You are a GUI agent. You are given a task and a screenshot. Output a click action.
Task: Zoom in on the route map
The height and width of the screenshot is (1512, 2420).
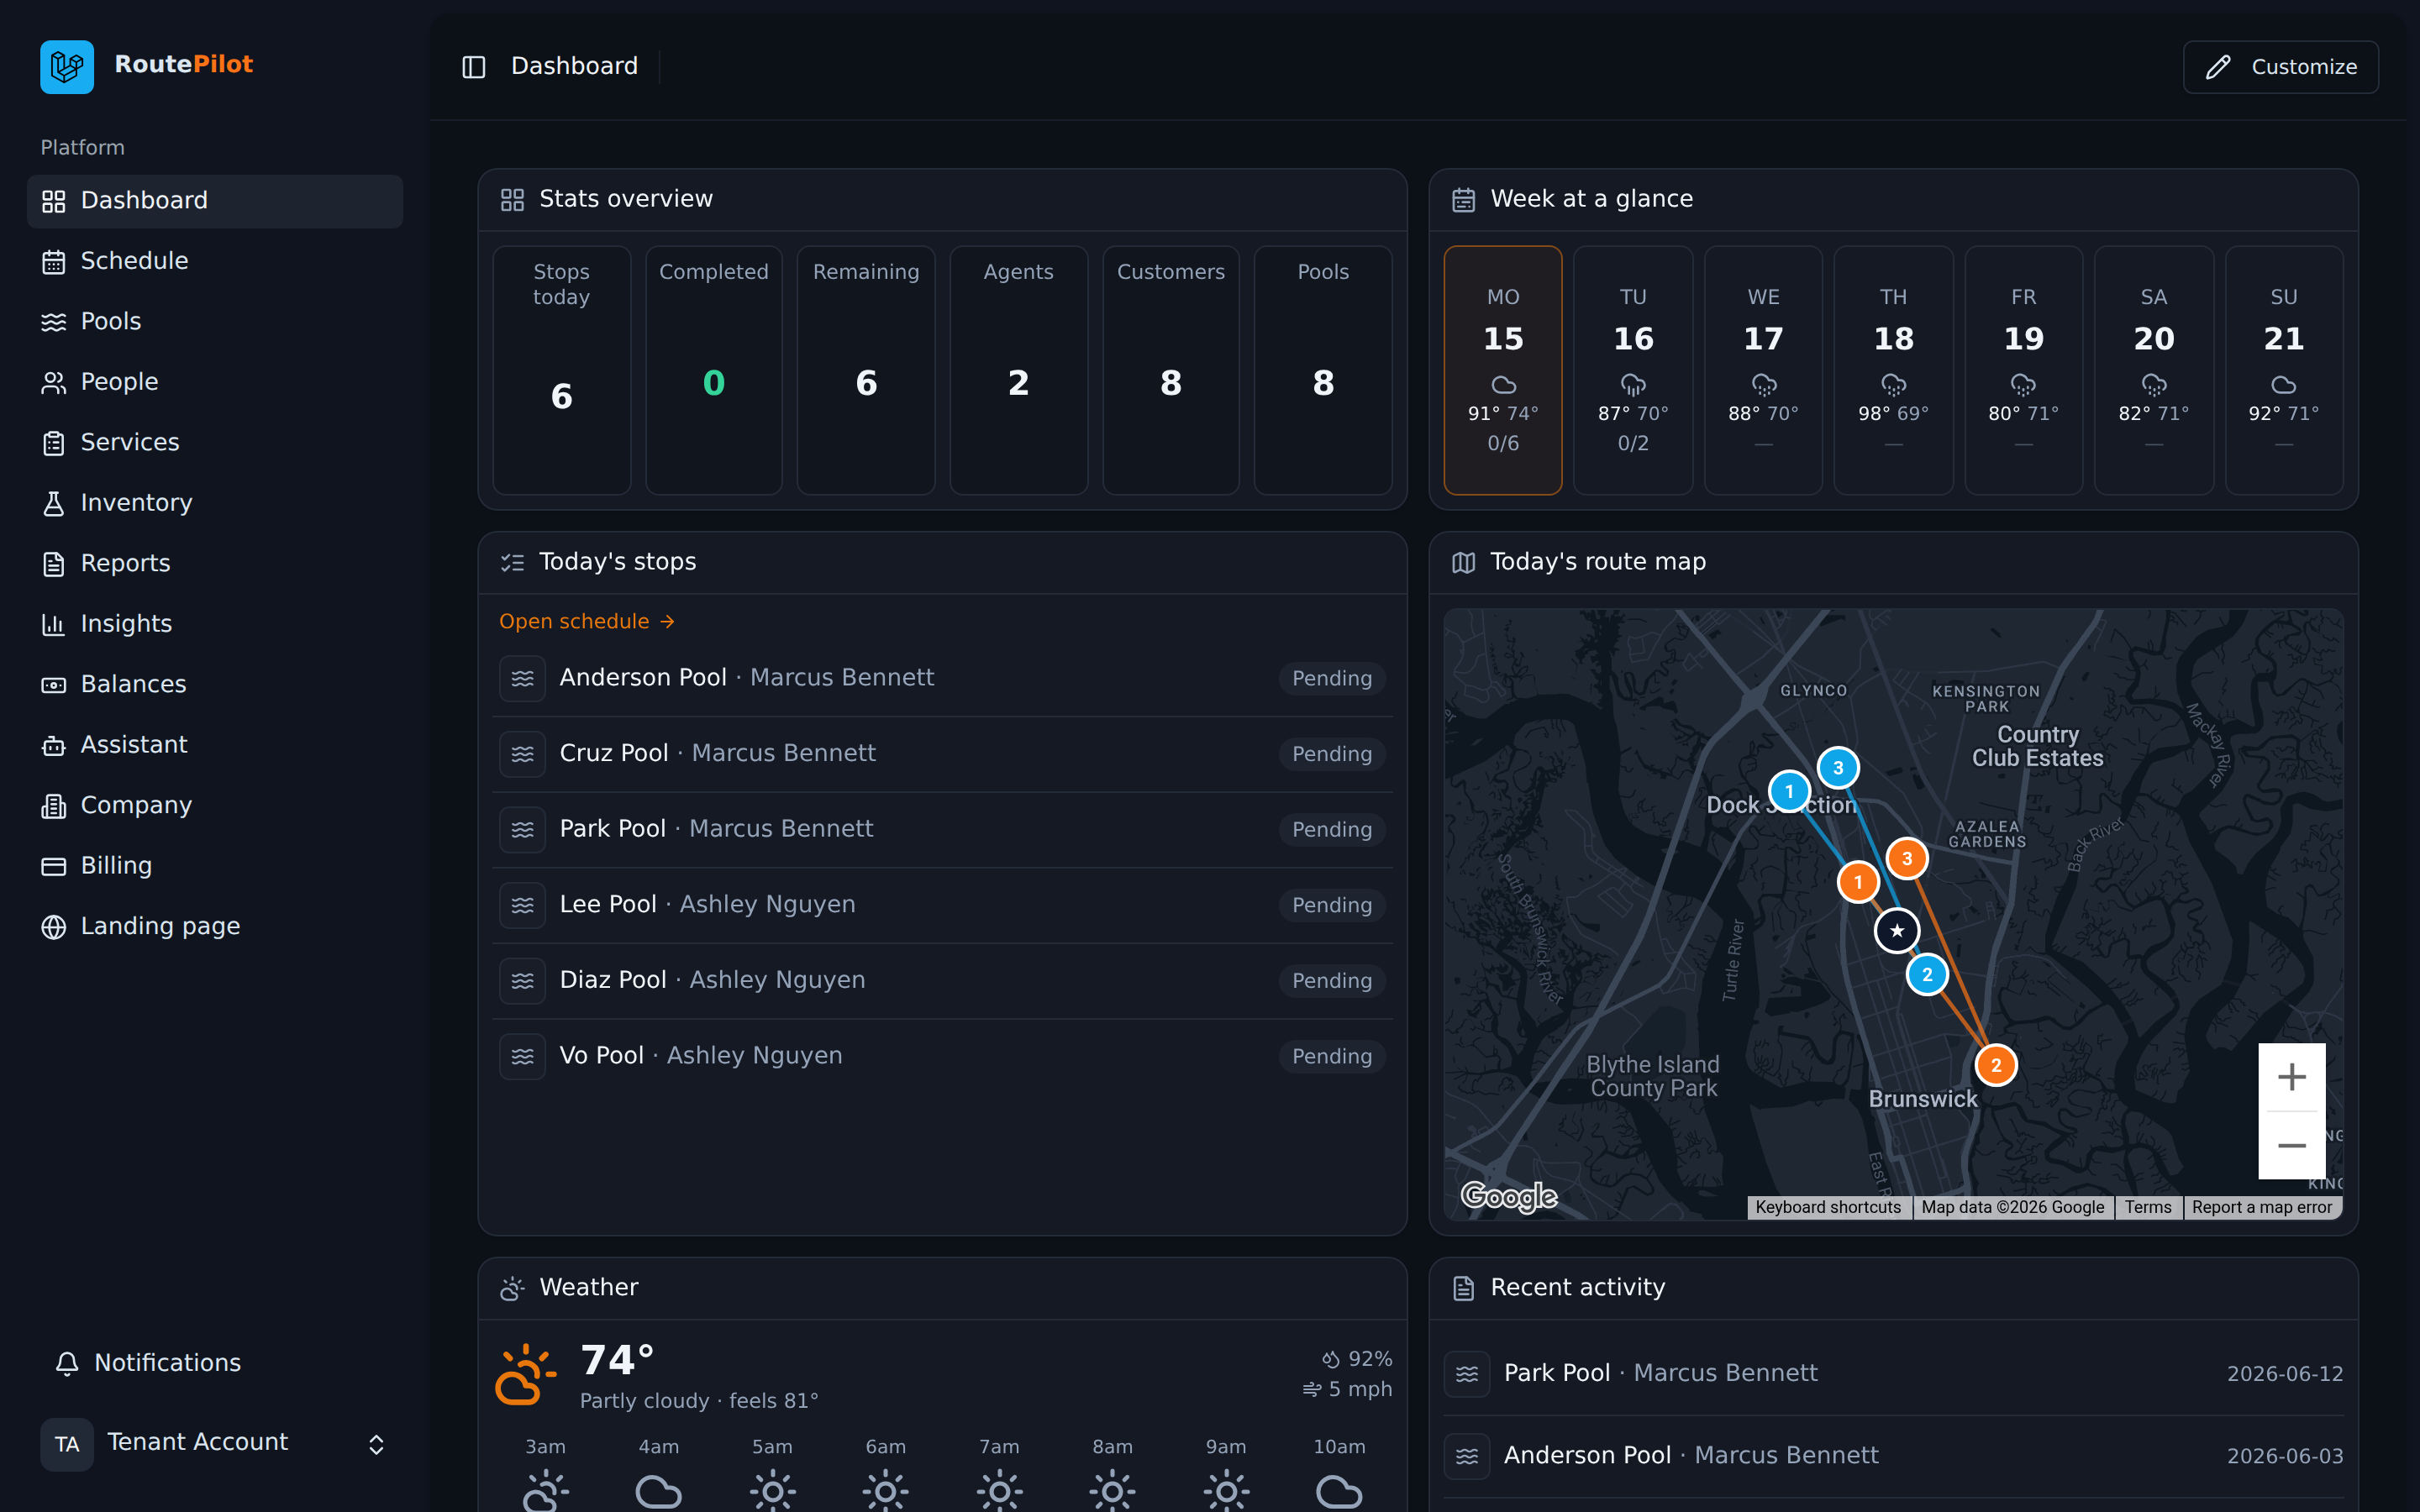tap(2292, 1077)
